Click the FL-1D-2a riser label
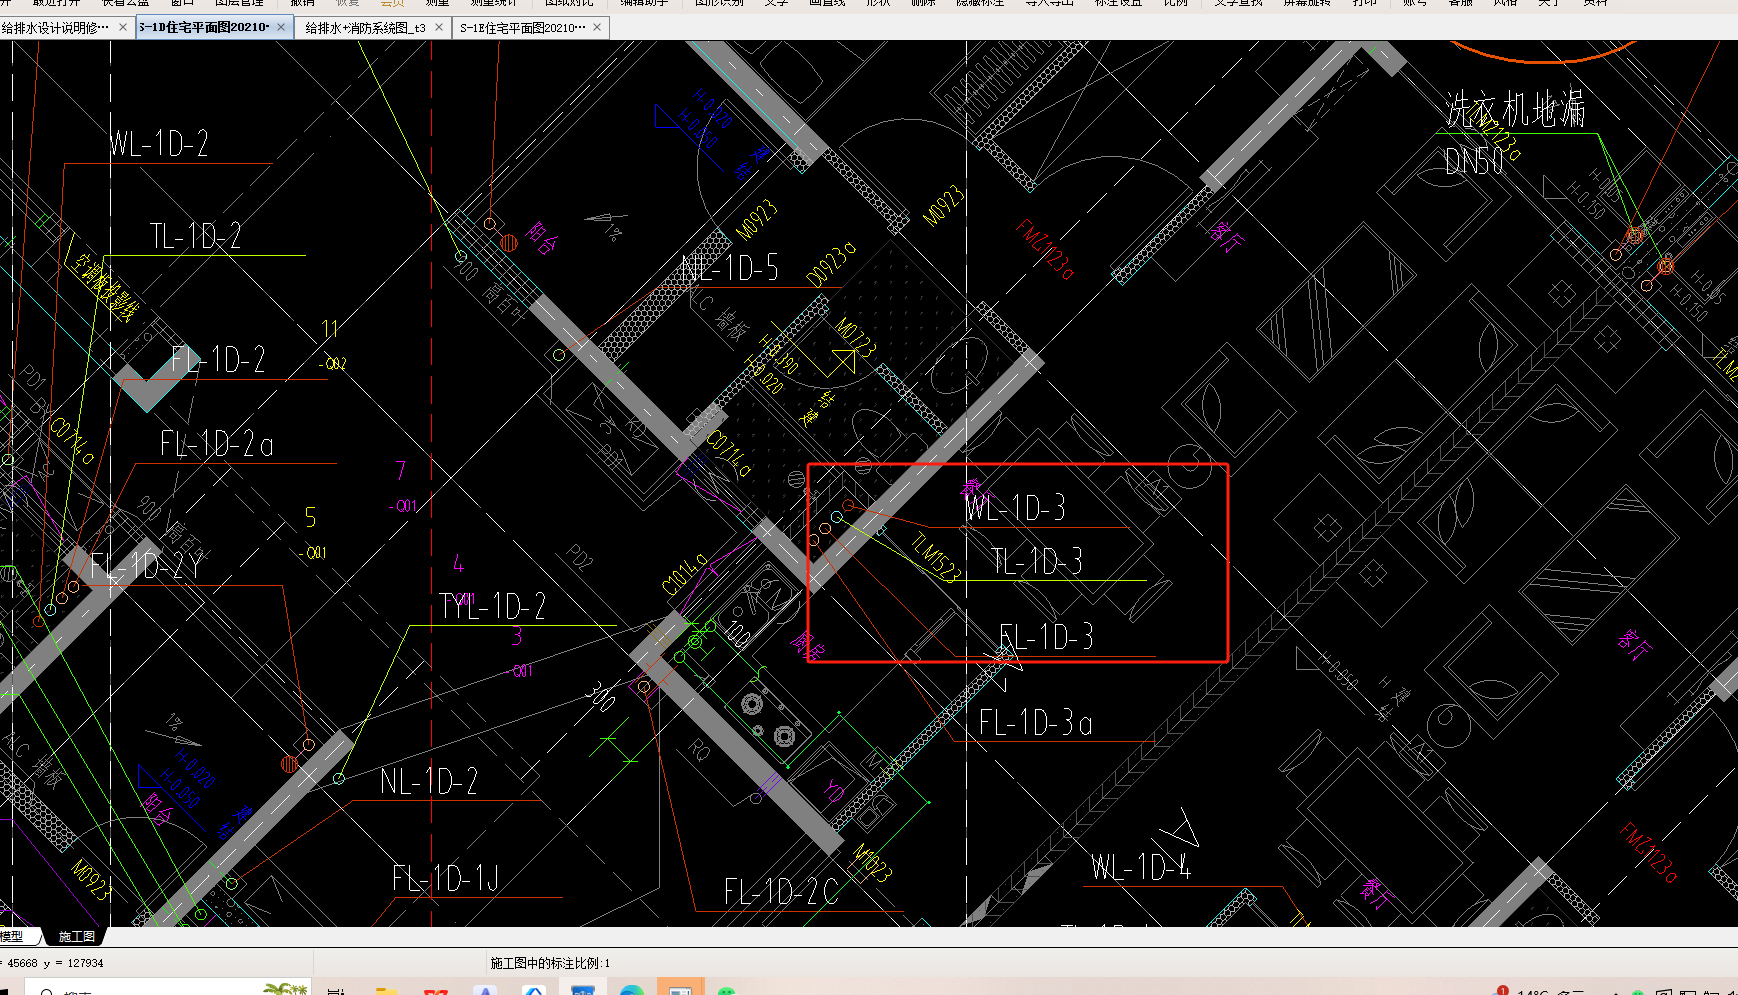 point(217,444)
